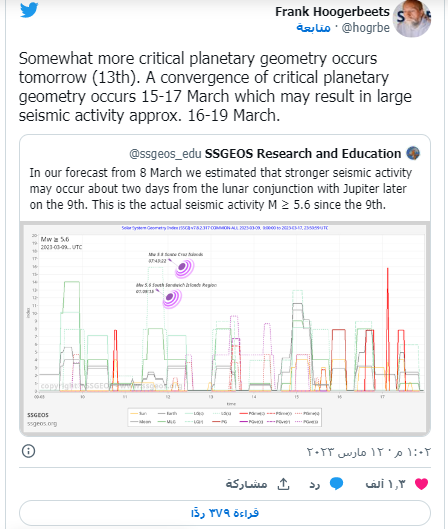Read the 379 replies button

225,513
